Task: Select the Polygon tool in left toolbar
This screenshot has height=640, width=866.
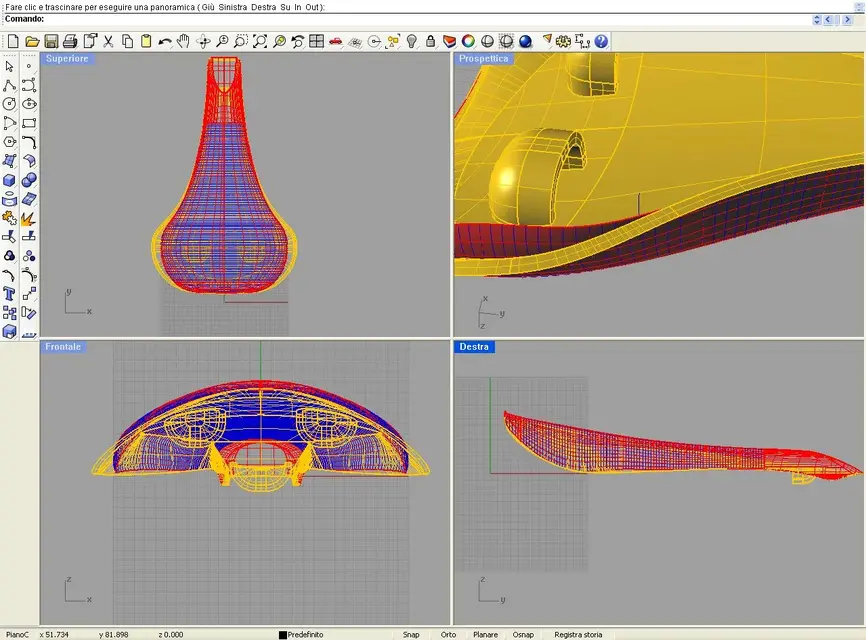Action: click(x=9, y=142)
